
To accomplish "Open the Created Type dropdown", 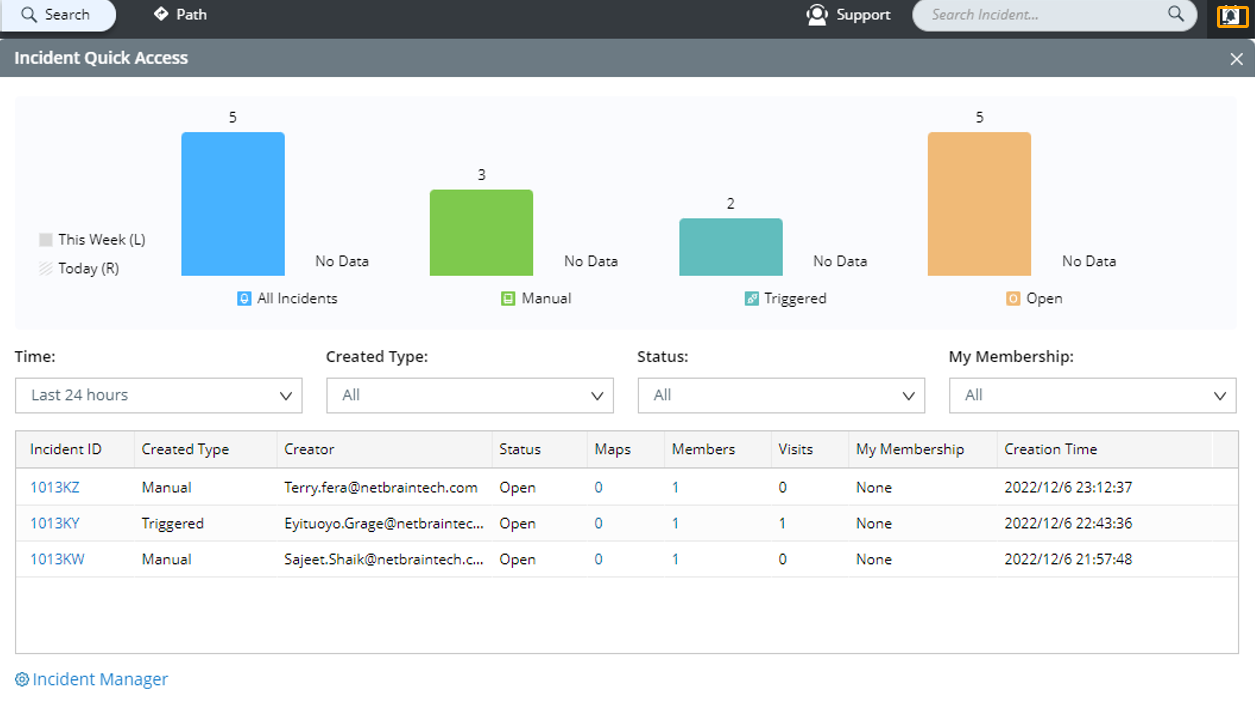I will click(x=470, y=395).
